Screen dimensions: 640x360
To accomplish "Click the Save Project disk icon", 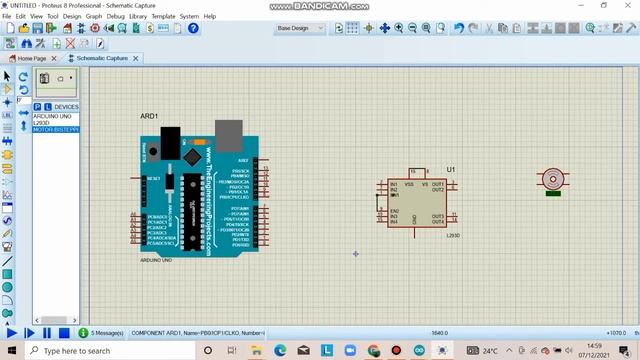I will pos(38,28).
